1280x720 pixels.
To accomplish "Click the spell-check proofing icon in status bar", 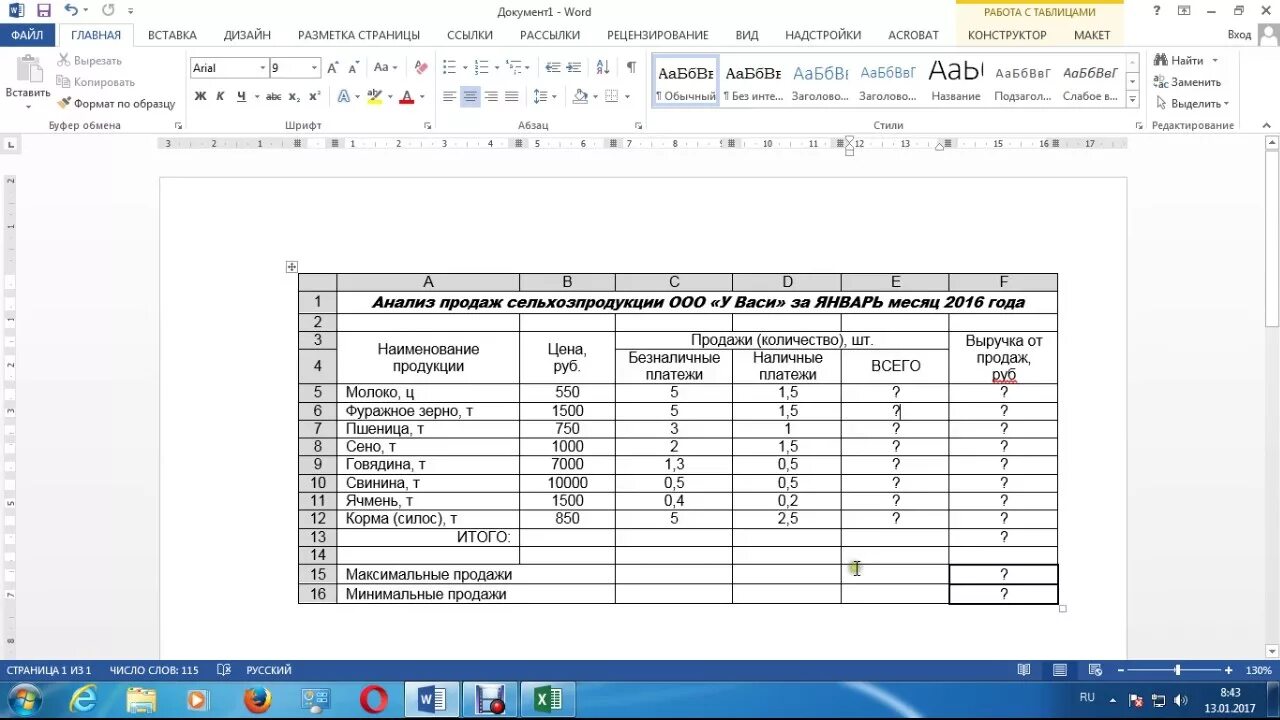I will click(224, 670).
